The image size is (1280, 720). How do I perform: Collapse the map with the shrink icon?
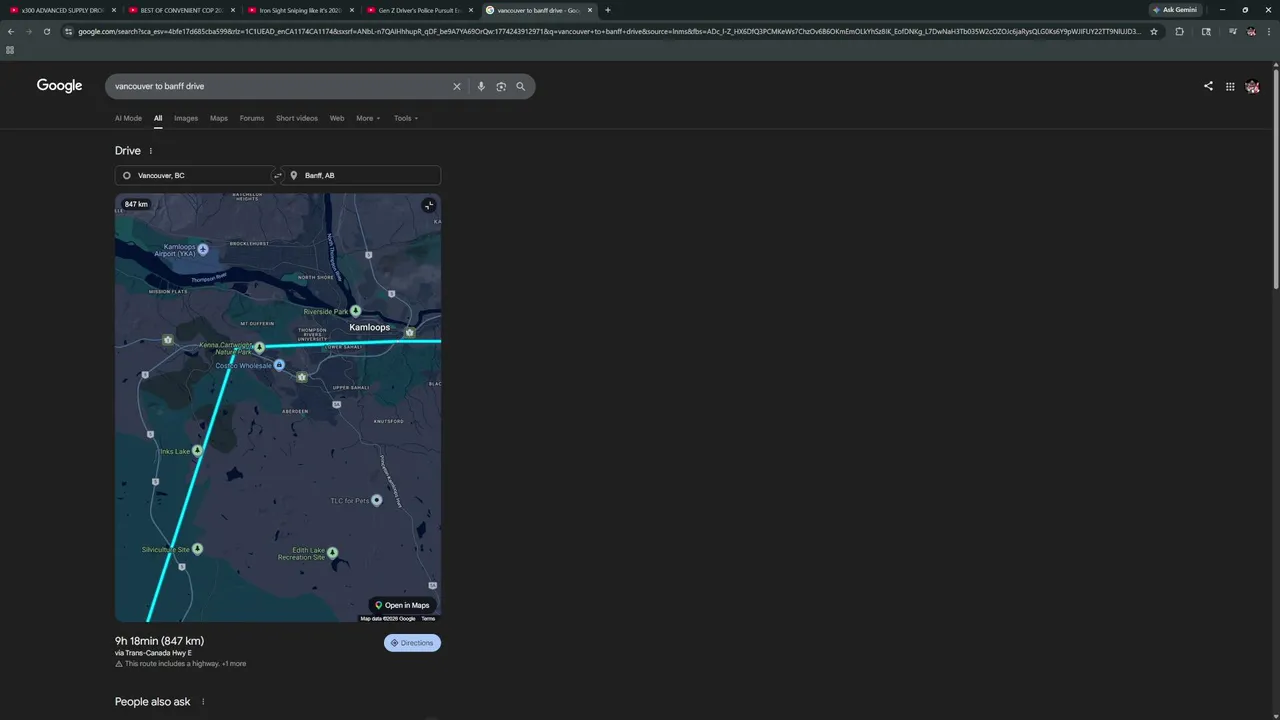429,205
